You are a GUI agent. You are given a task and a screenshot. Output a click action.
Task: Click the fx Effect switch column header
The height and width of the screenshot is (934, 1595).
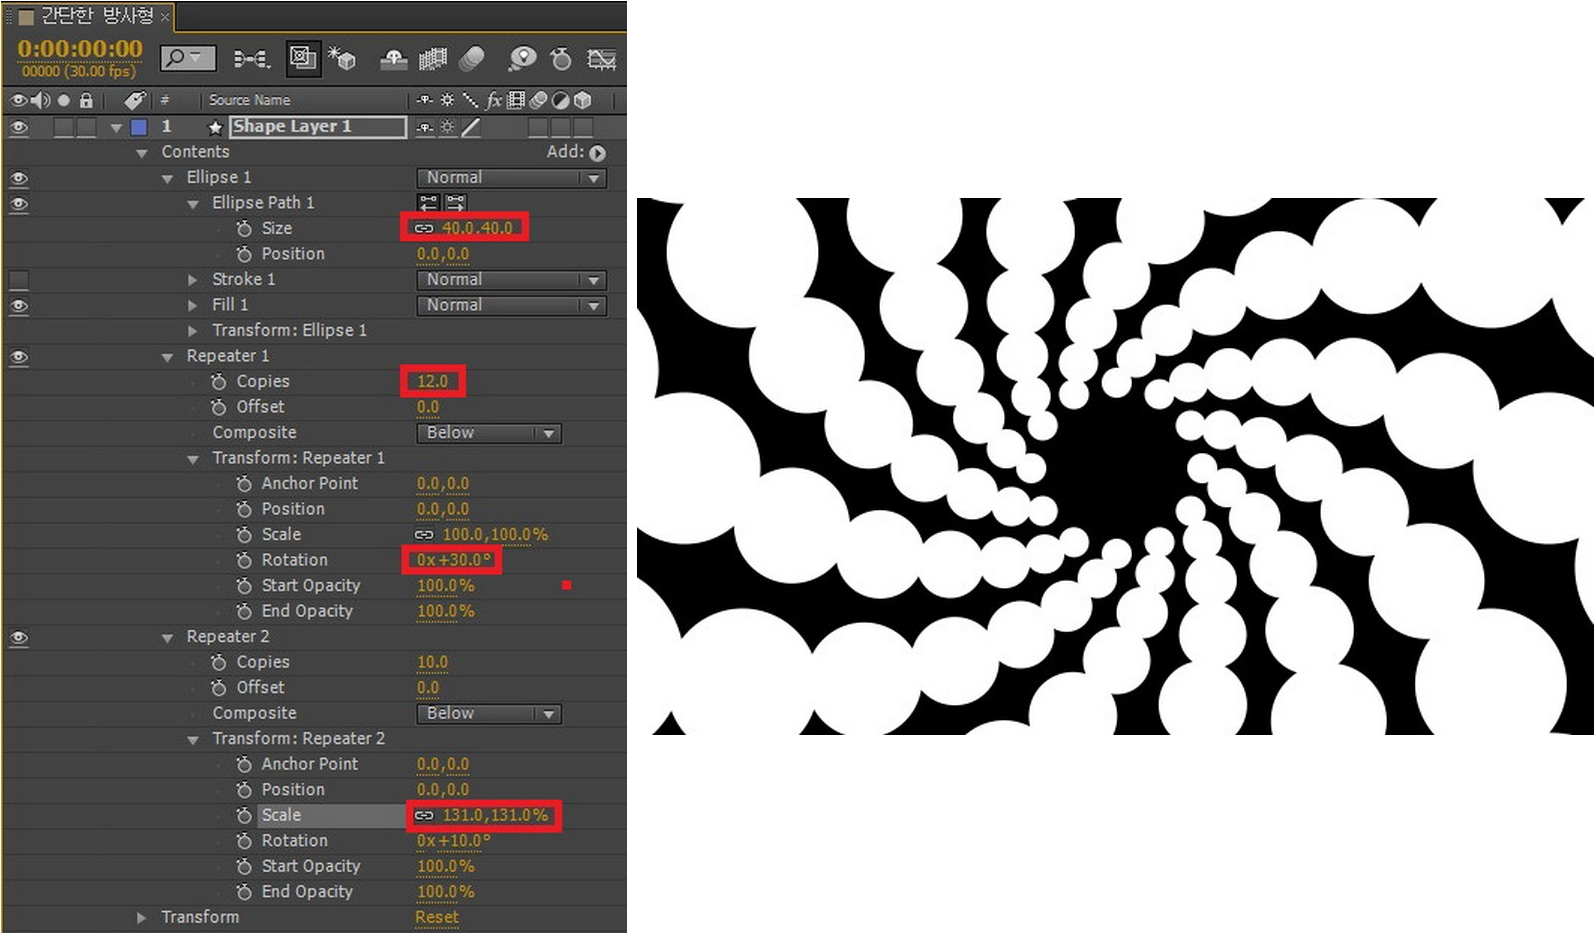(494, 100)
